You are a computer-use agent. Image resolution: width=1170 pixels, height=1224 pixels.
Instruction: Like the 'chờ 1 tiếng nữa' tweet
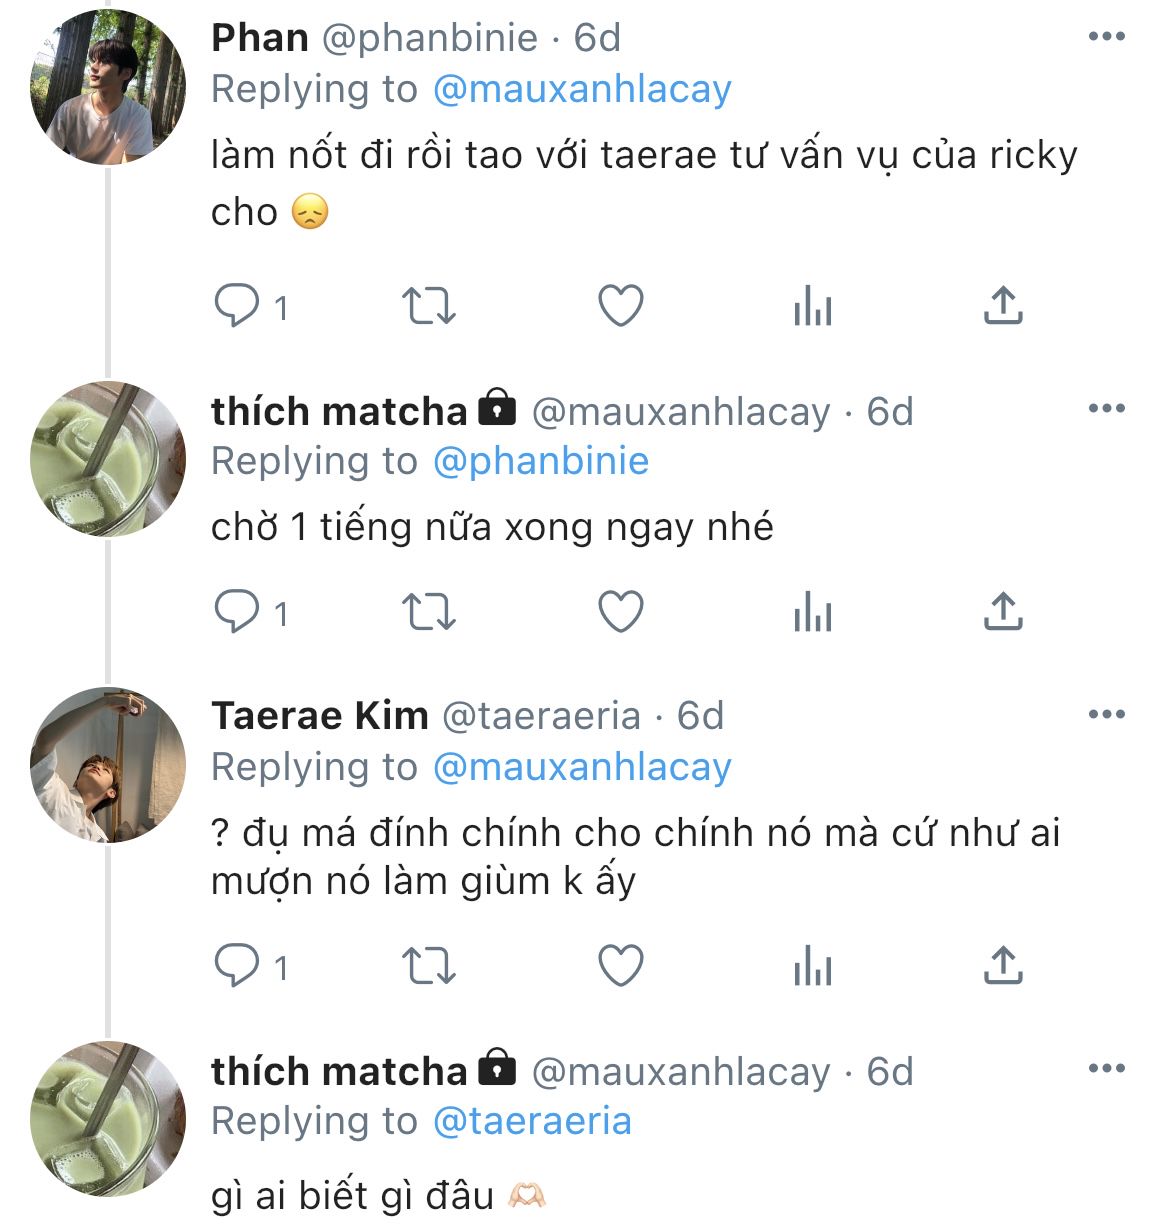(x=620, y=612)
